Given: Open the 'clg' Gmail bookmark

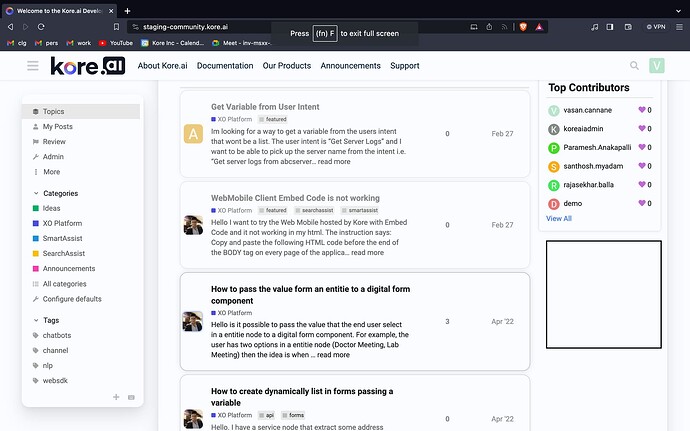Looking at the screenshot, I should point(17,43).
